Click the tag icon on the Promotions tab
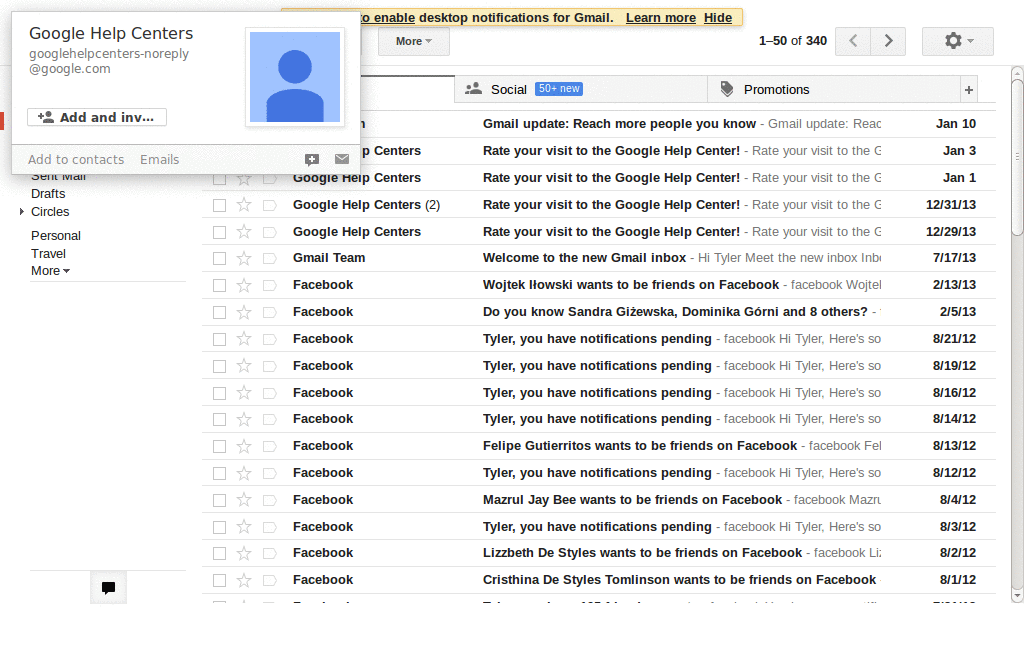Viewport: 1024px width, 645px height. point(727,89)
